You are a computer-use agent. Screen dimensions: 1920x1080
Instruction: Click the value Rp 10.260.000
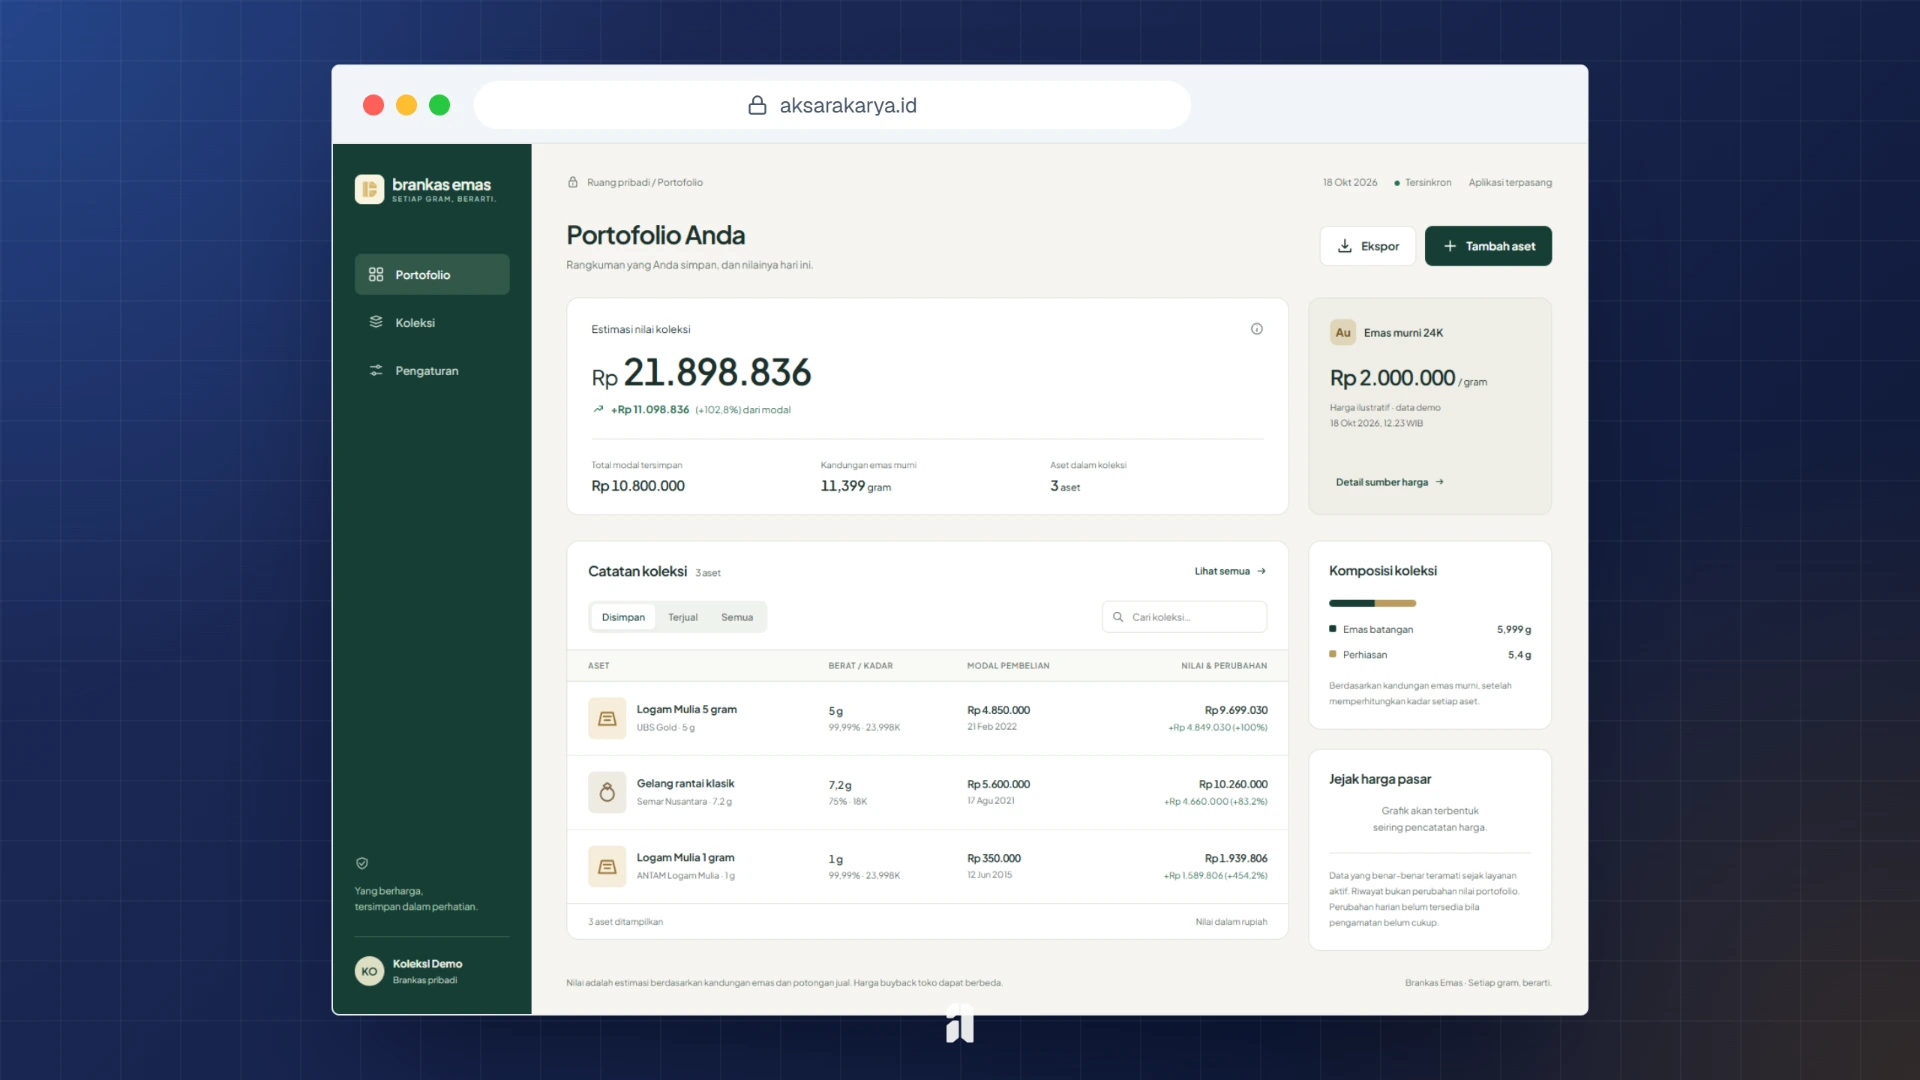tap(1233, 784)
